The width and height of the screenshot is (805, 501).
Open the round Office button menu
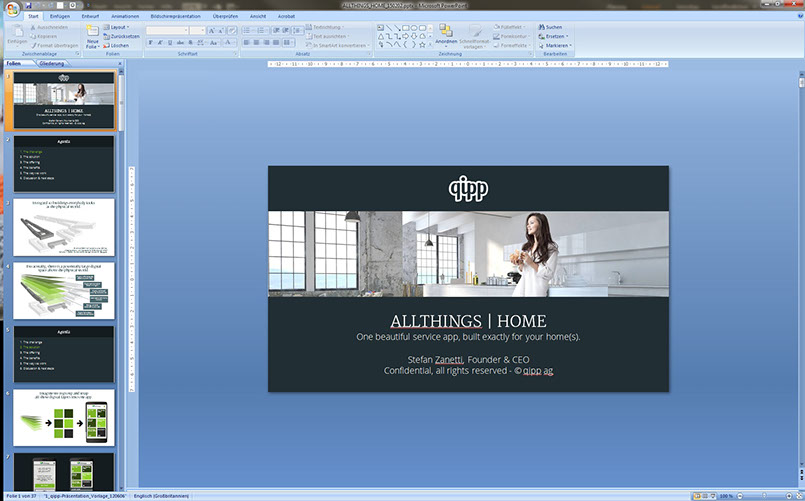click(10, 9)
